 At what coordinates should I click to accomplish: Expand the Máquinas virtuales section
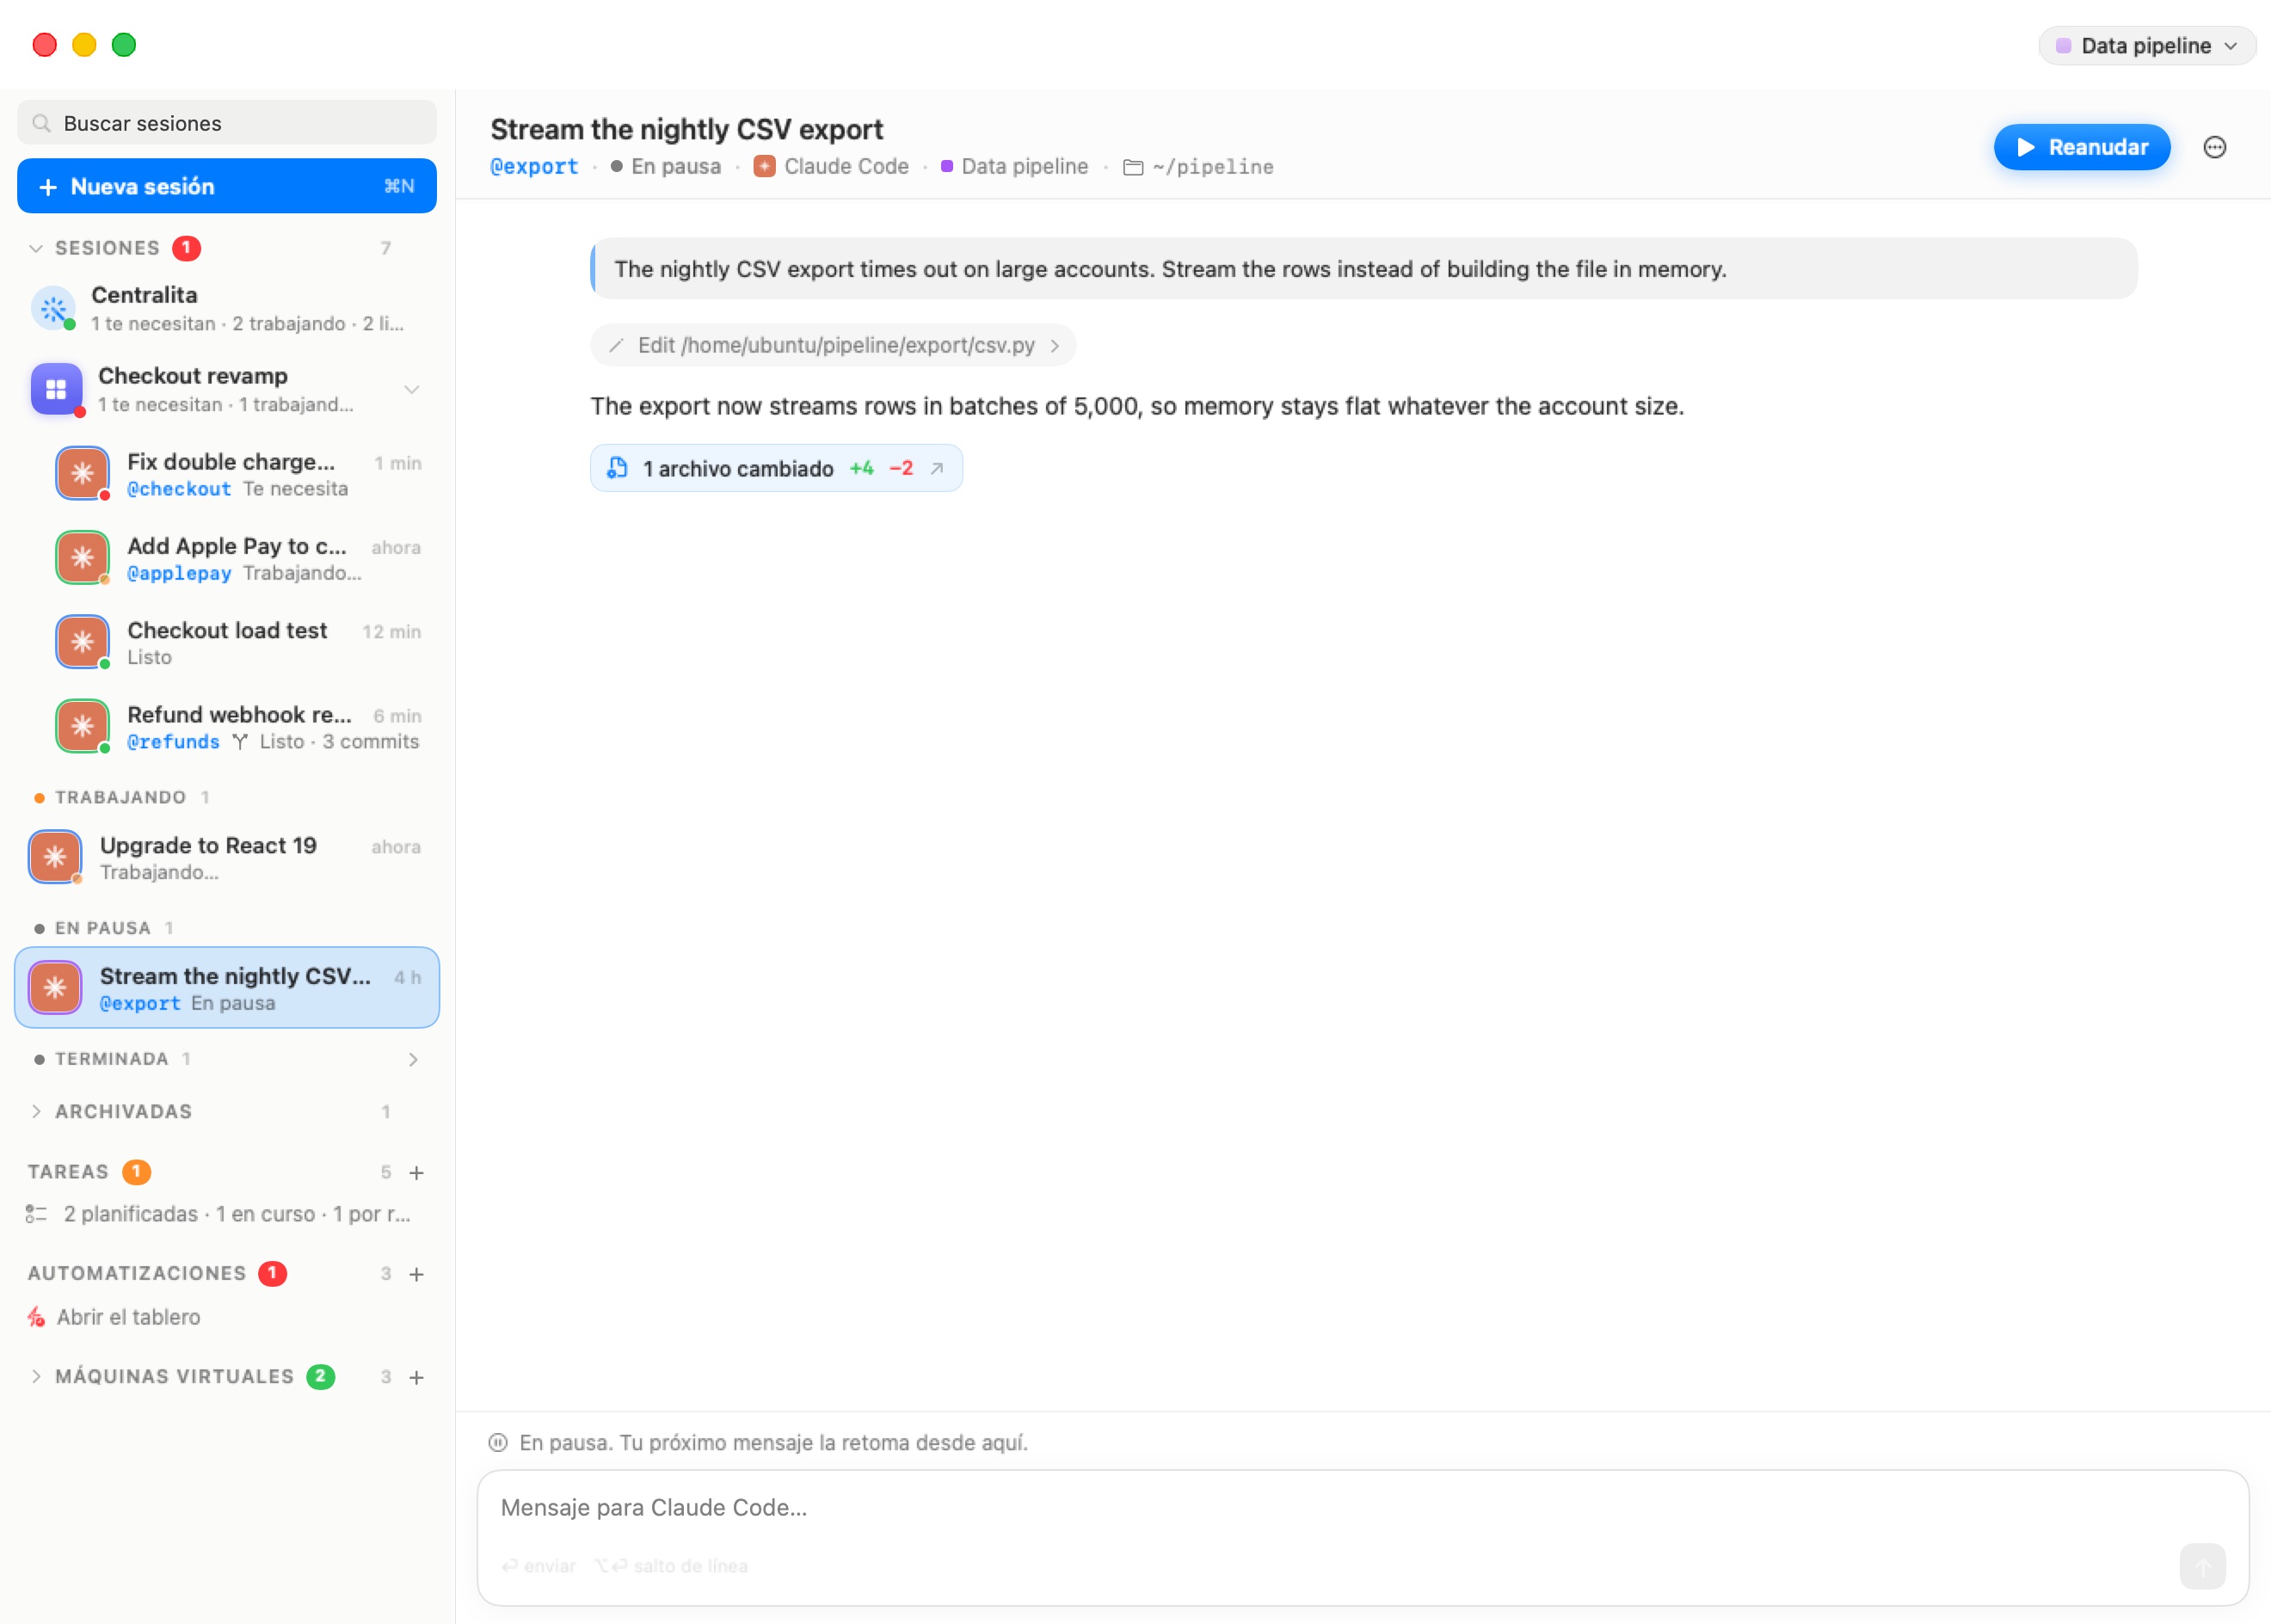36,1377
